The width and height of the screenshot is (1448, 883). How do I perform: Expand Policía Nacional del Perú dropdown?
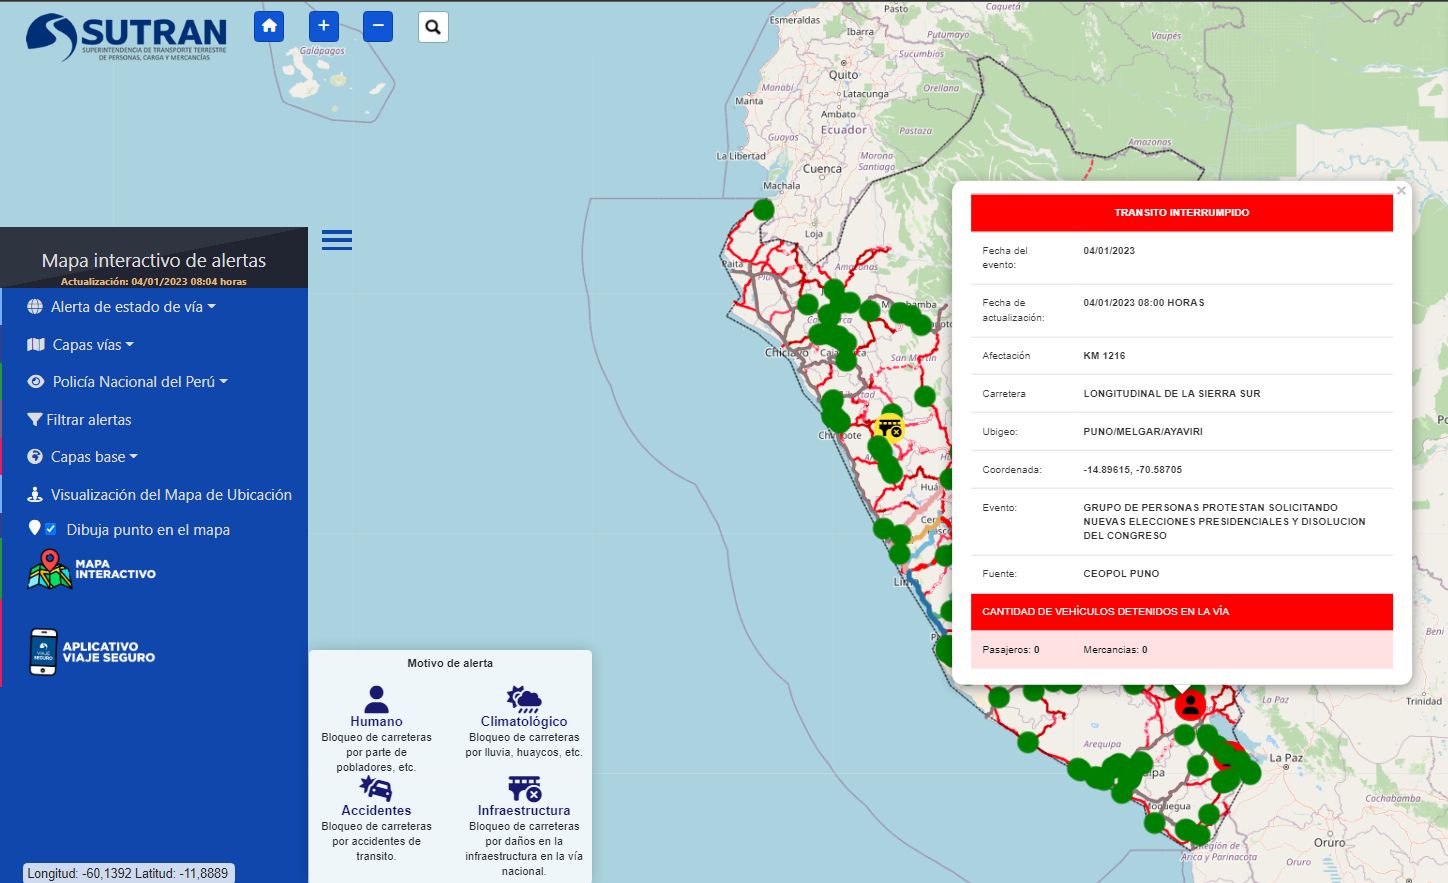[x=140, y=382]
